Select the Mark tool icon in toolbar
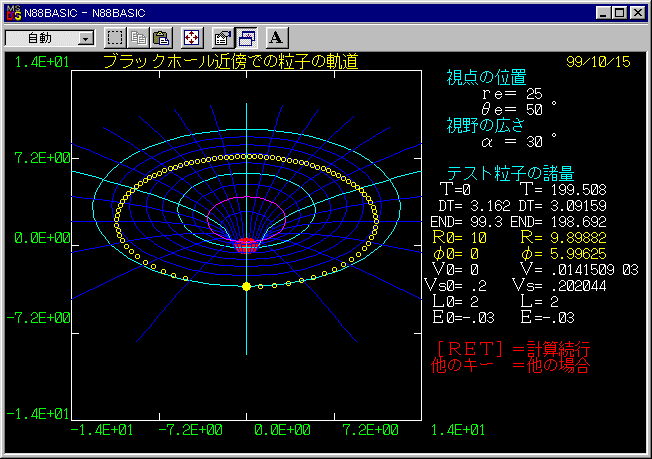 [116, 38]
